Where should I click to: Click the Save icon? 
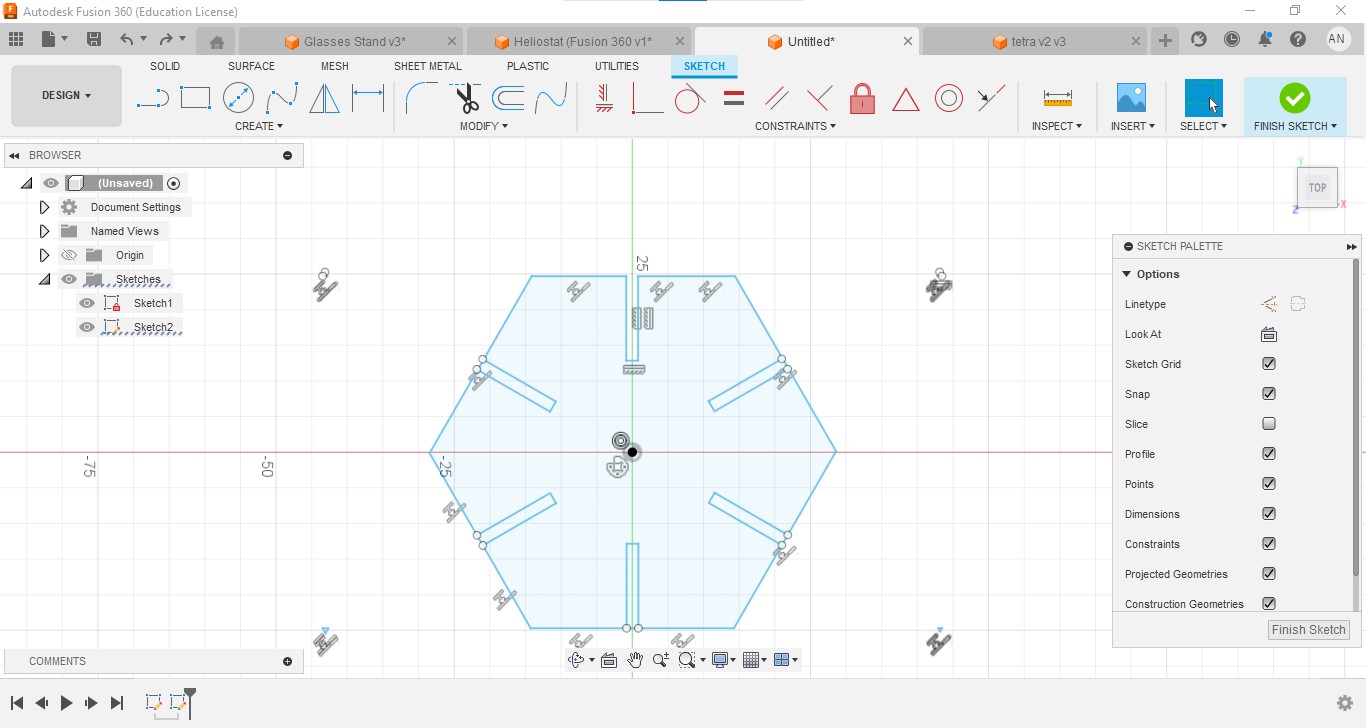point(93,40)
